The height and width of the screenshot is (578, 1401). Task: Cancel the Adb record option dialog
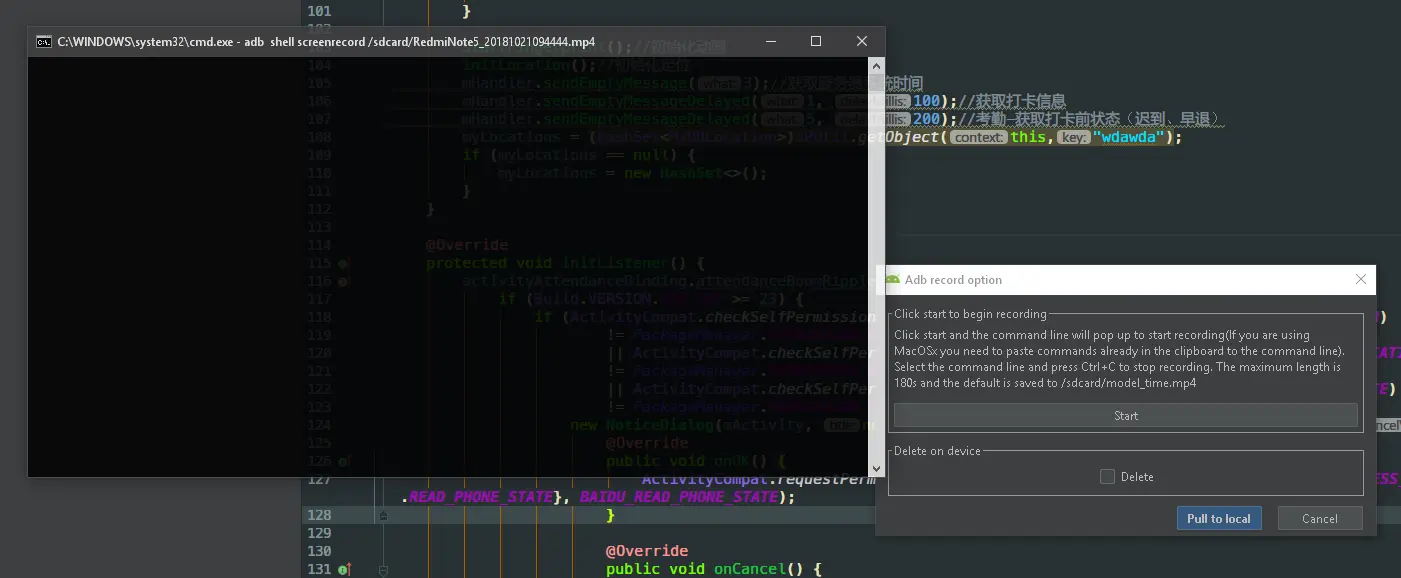(x=1319, y=518)
